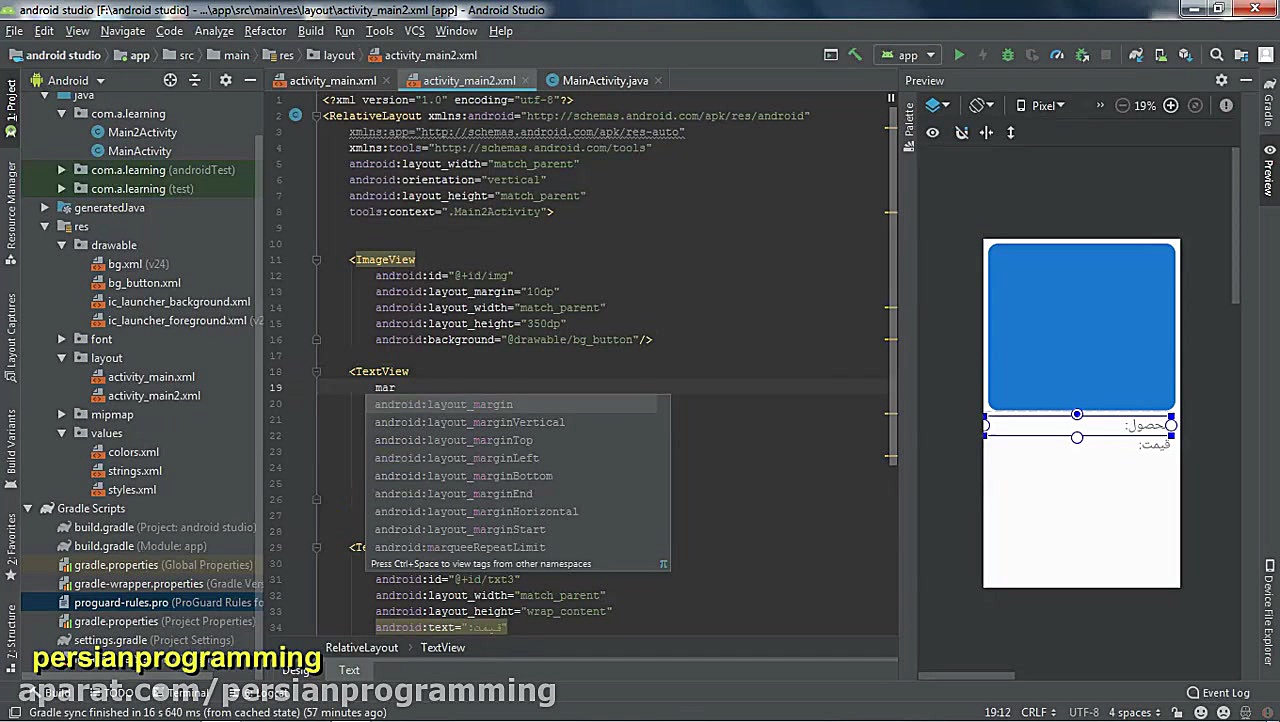This screenshot has width=1280, height=722.
Task: Click the Make Project hammer icon
Action: pyautogui.click(x=855, y=56)
